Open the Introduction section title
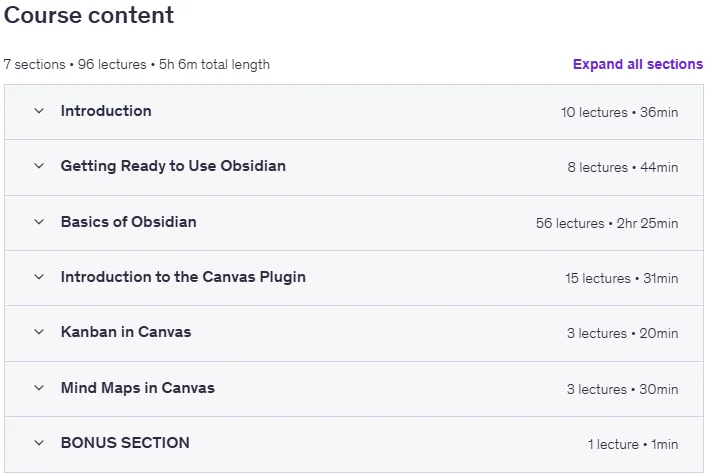 (x=106, y=111)
